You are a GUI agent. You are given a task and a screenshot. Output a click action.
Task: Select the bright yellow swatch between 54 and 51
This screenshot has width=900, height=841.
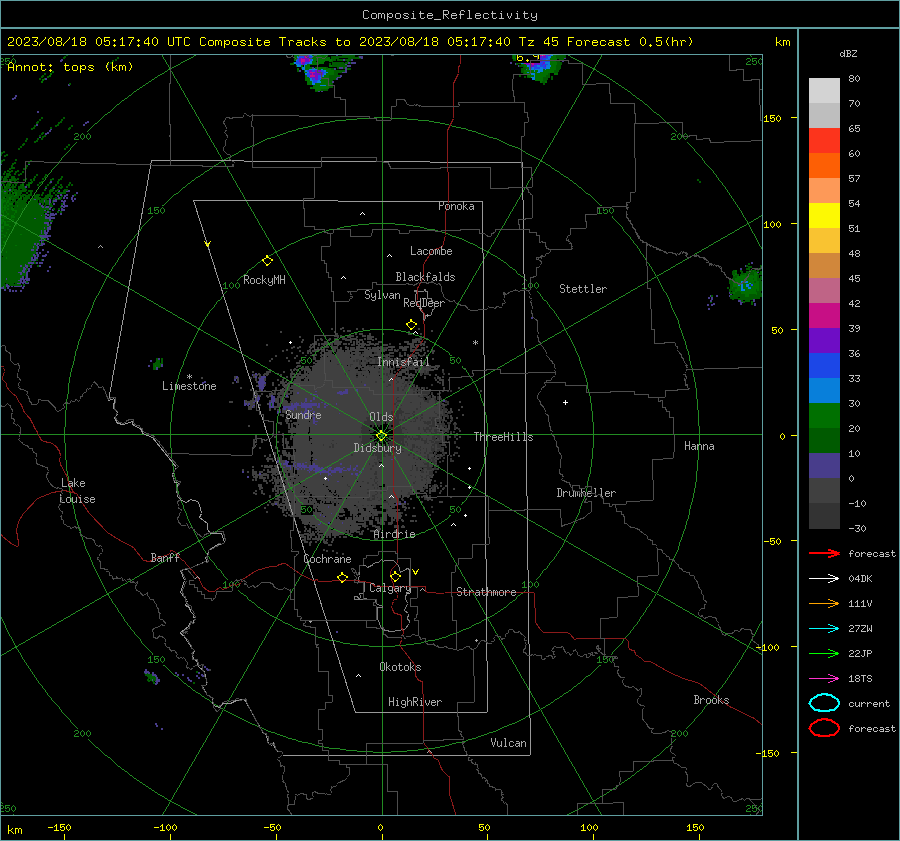point(824,215)
